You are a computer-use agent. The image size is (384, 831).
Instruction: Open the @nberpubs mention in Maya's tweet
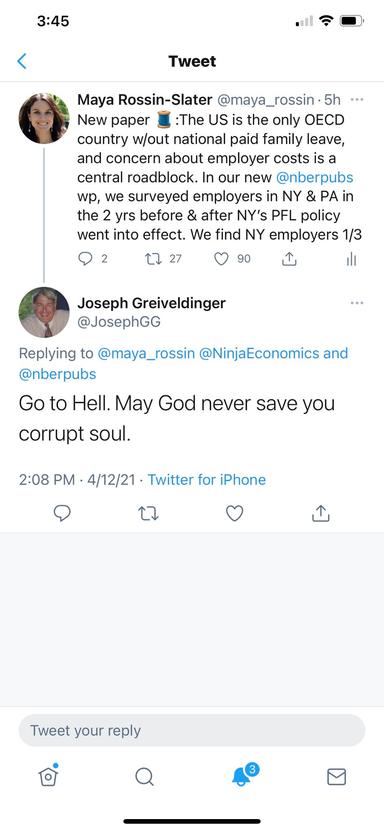coord(315,177)
